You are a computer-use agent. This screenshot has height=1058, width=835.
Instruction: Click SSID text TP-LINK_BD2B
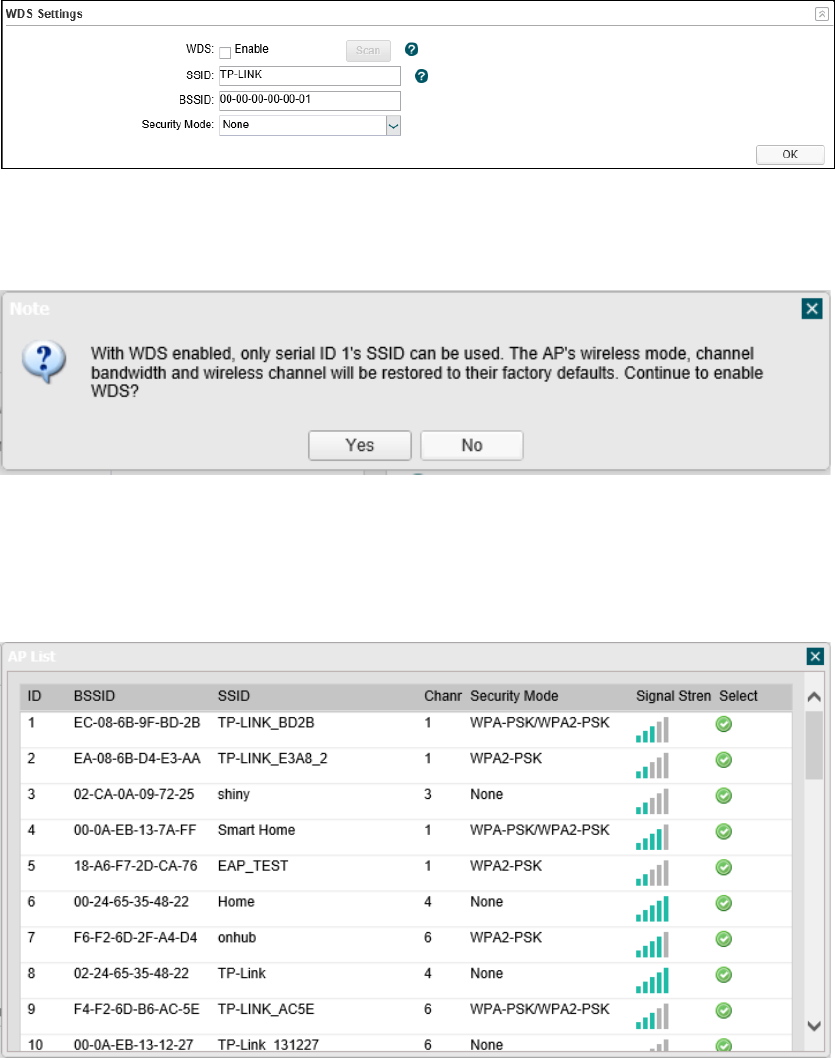(x=266, y=723)
